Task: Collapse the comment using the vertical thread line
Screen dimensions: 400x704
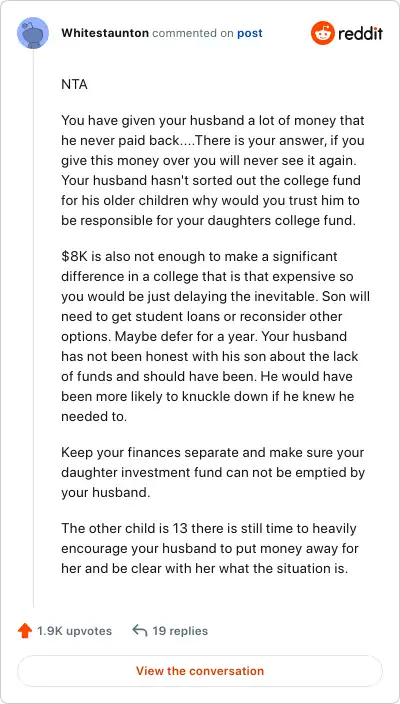Action: pyautogui.click(x=33, y=328)
